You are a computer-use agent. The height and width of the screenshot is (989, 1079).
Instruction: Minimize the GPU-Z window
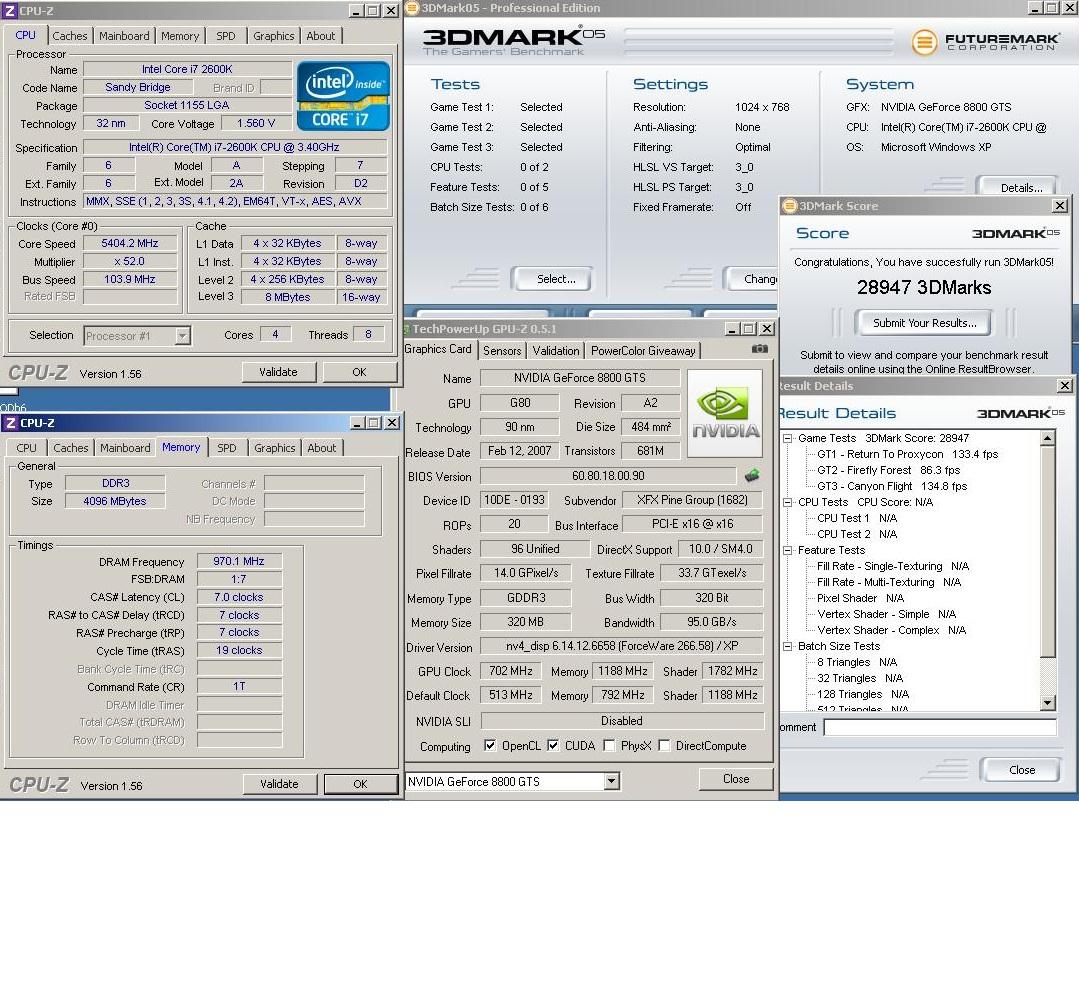click(x=732, y=329)
